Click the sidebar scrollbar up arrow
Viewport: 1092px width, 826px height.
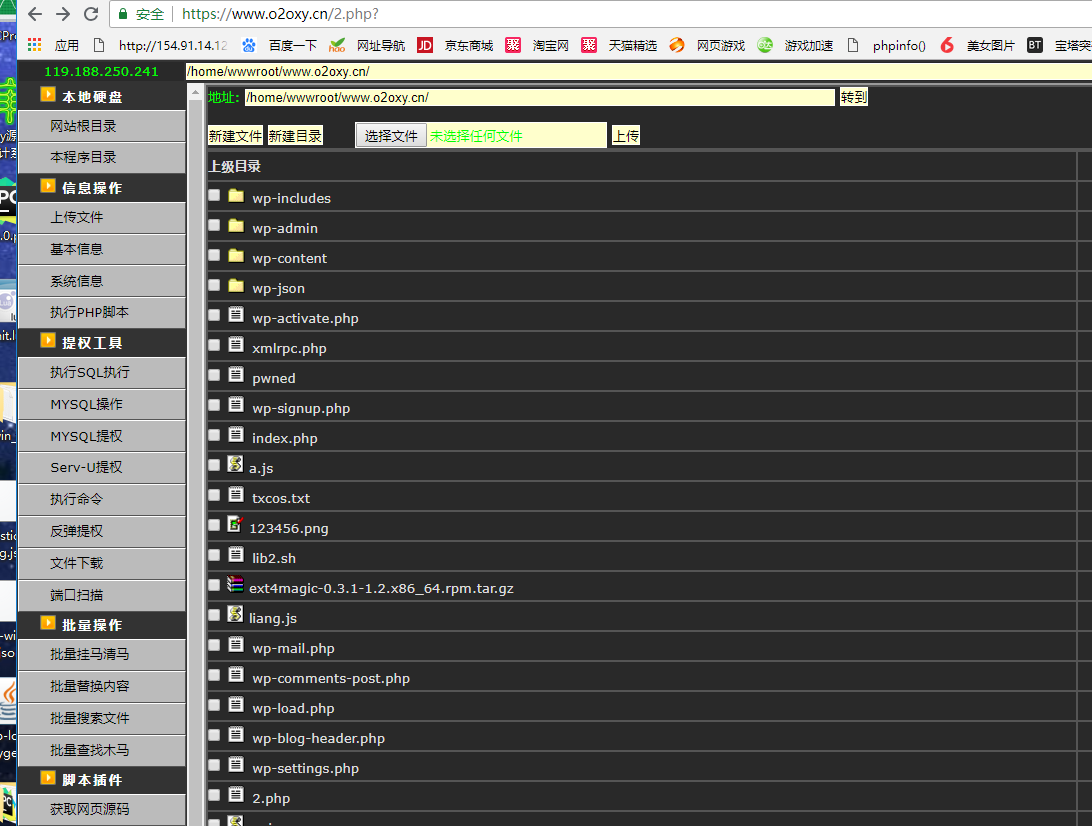[x=195, y=92]
